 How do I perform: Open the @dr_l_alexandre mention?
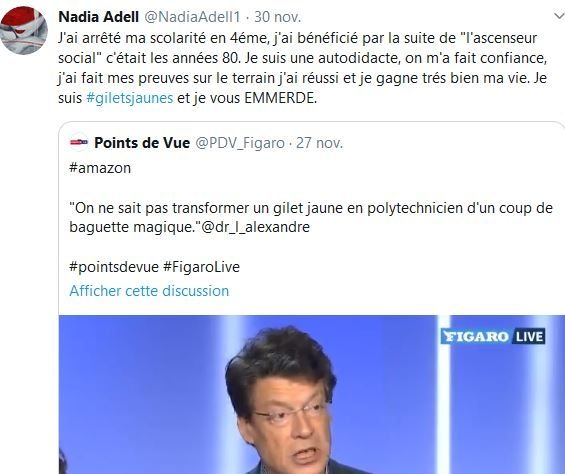point(255,227)
